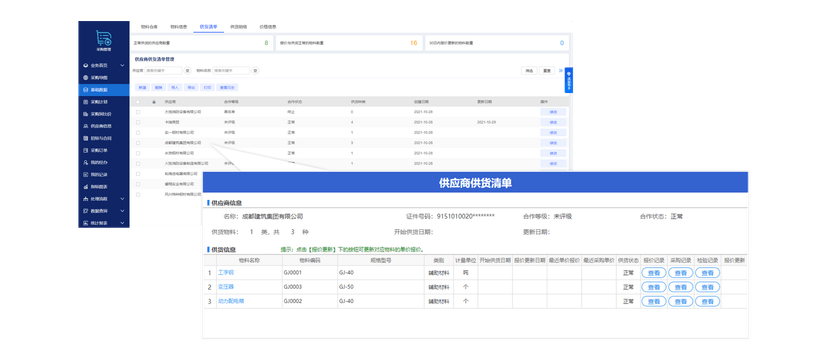This screenshot has width=828, height=363.
Task: Click the 导出 button
Action: pos(191,87)
